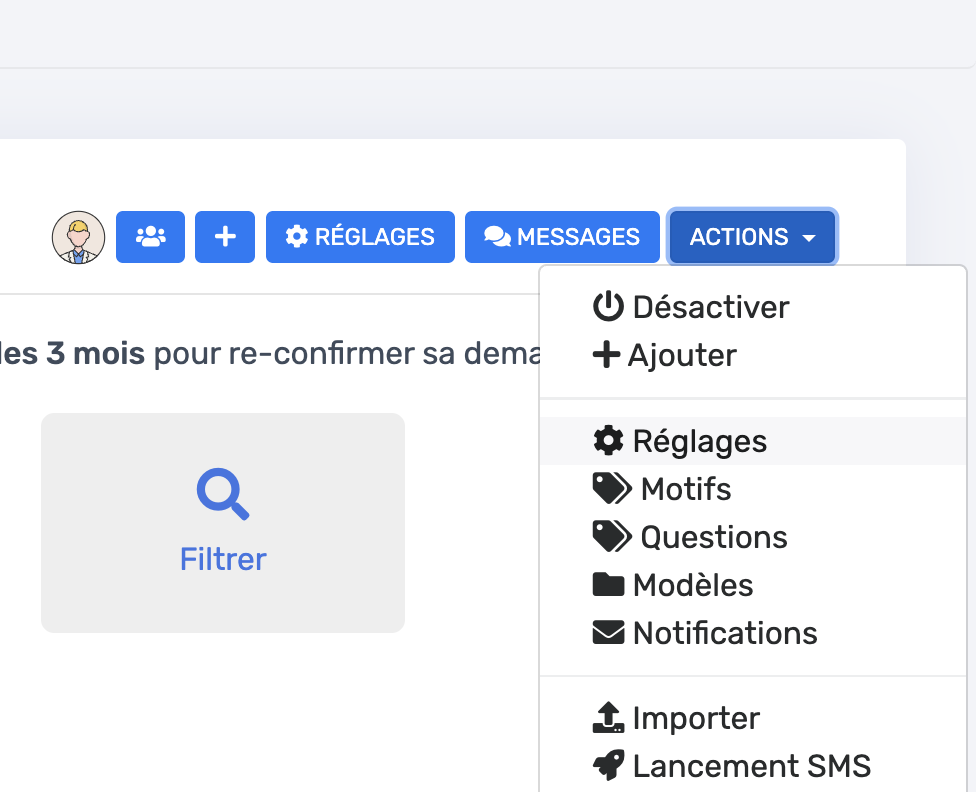The image size is (976, 792).
Task: Click the Filtrer search card
Action: 223,523
